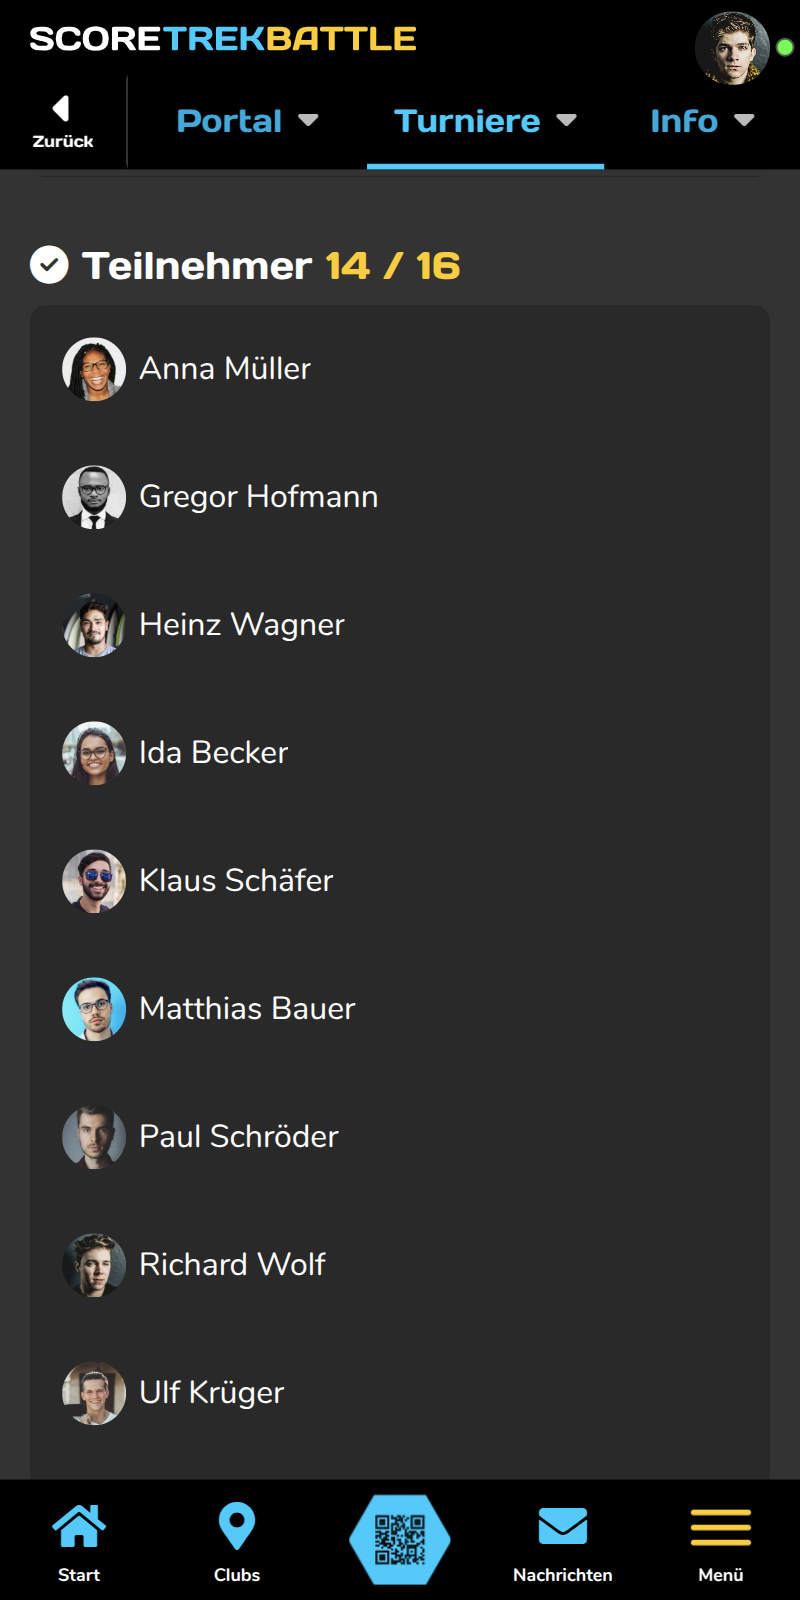Select participant Anna Müller
Screen dimensions: 800x1600
pos(225,369)
